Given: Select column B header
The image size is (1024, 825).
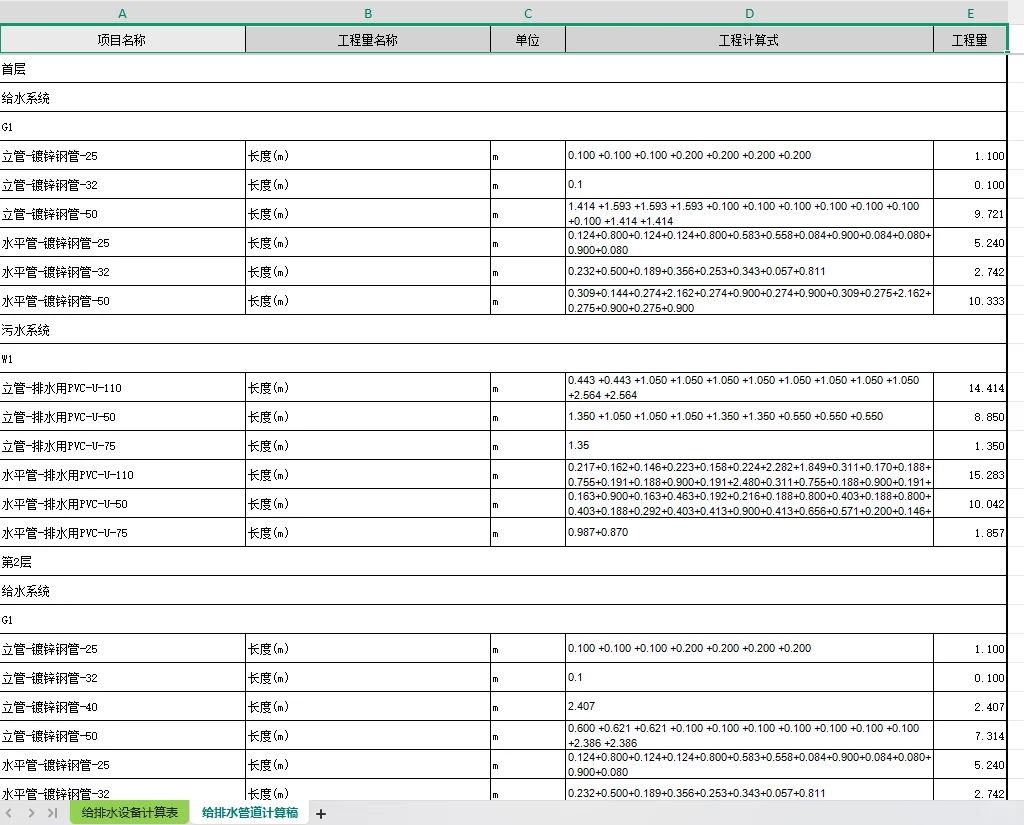Looking at the screenshot, I should click(x=368, y=13).
